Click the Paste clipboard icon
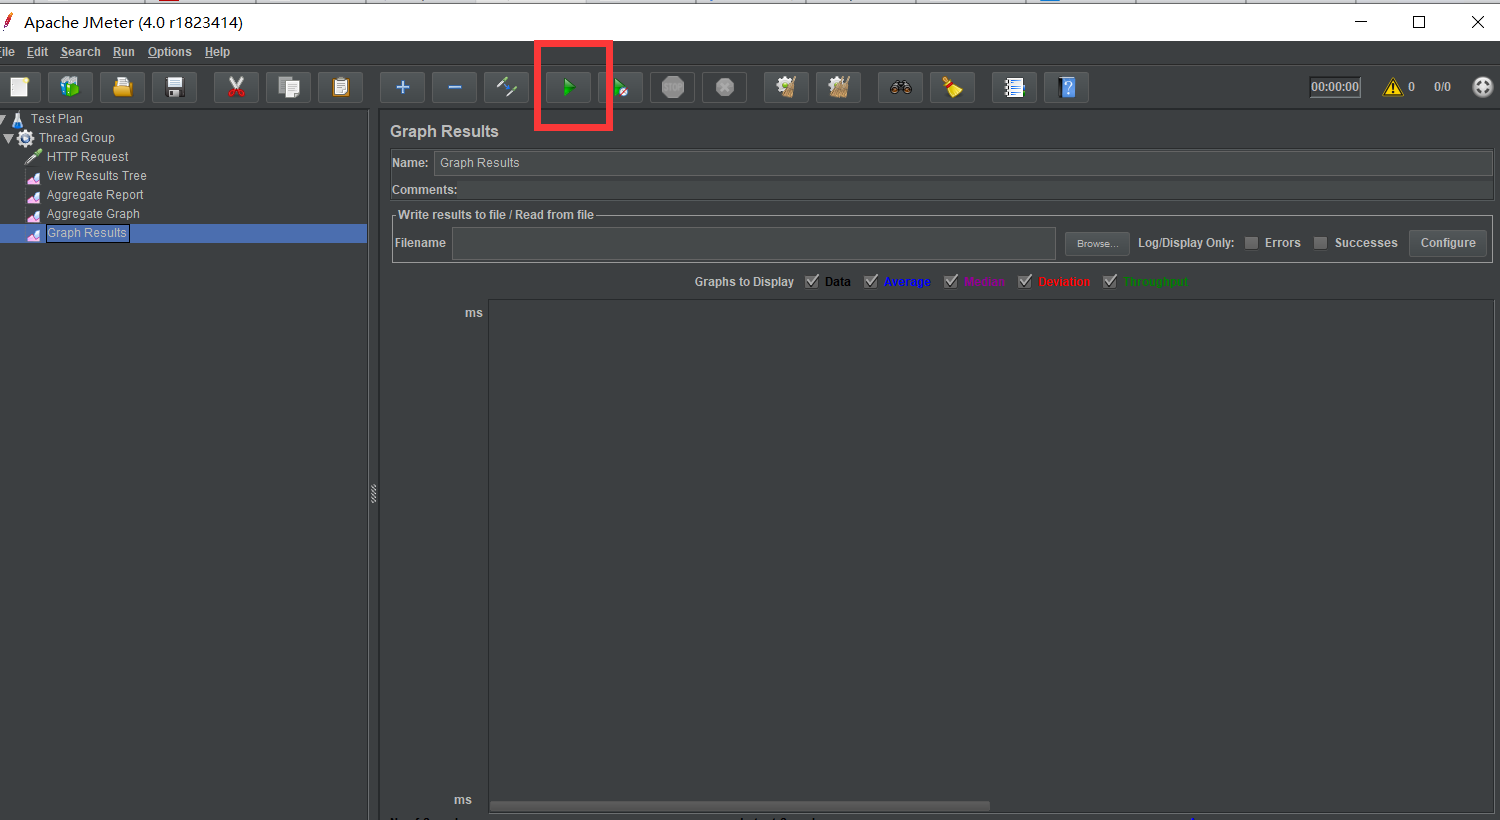This screenshot has height=820, width=1500. click(x=340, y=87)
